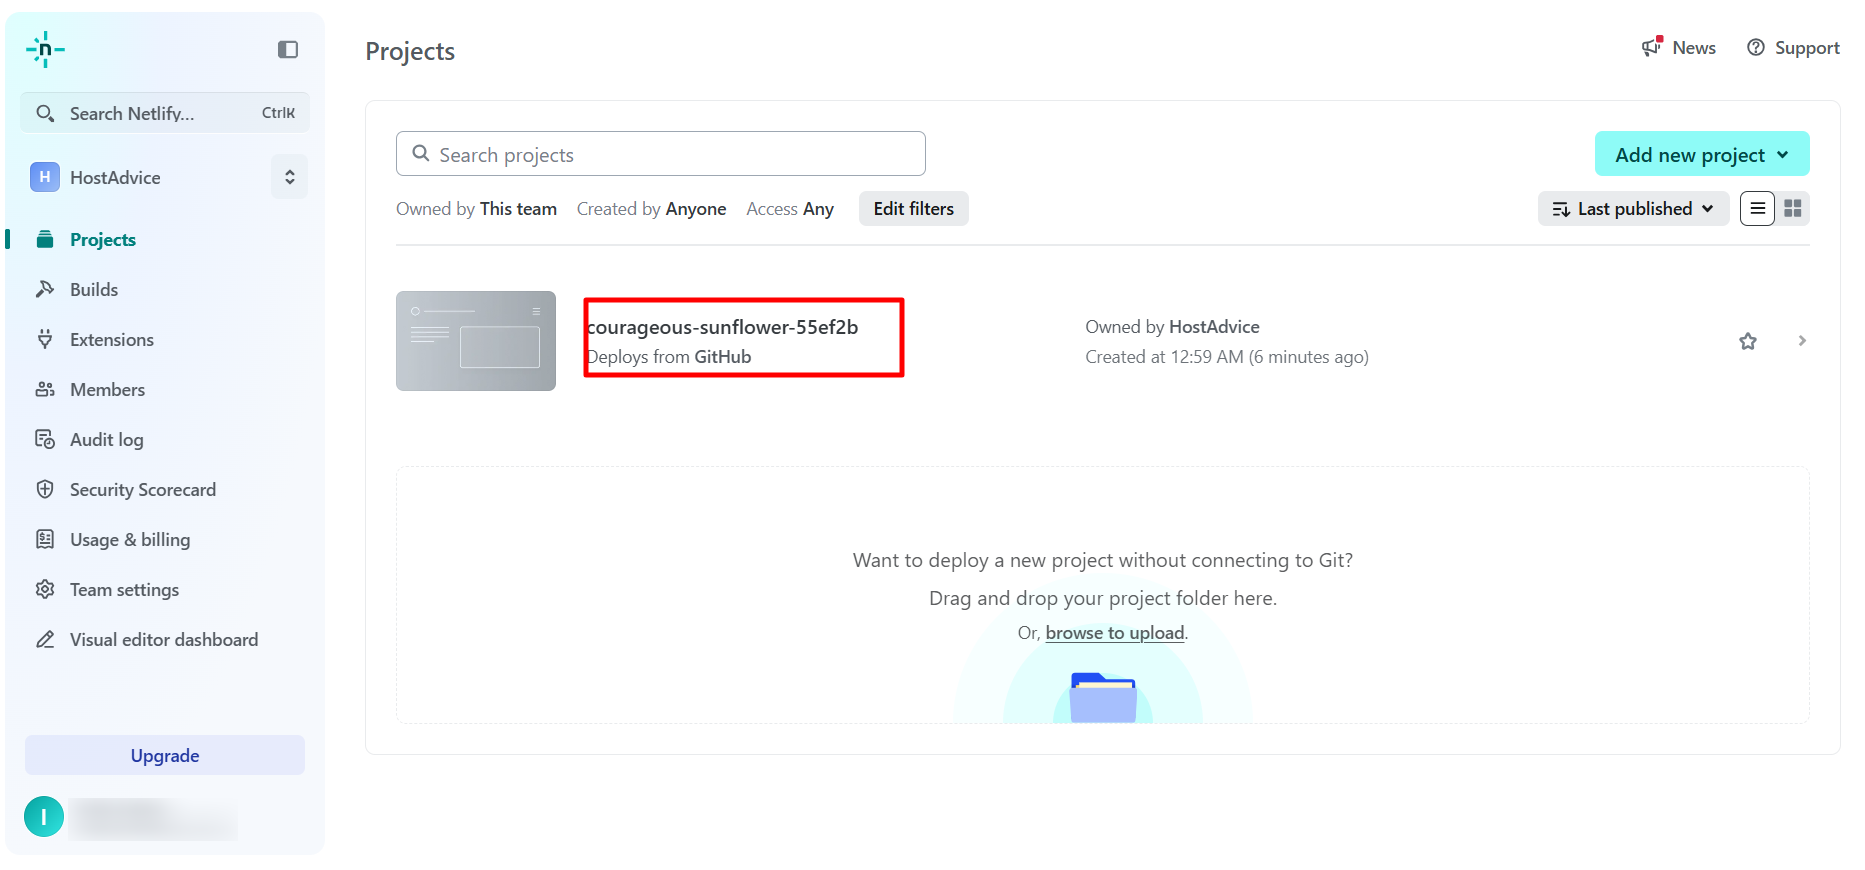Click the user avatar at bottom
Viewport: 1865px width, 870px height.
(x=44, y=816)
